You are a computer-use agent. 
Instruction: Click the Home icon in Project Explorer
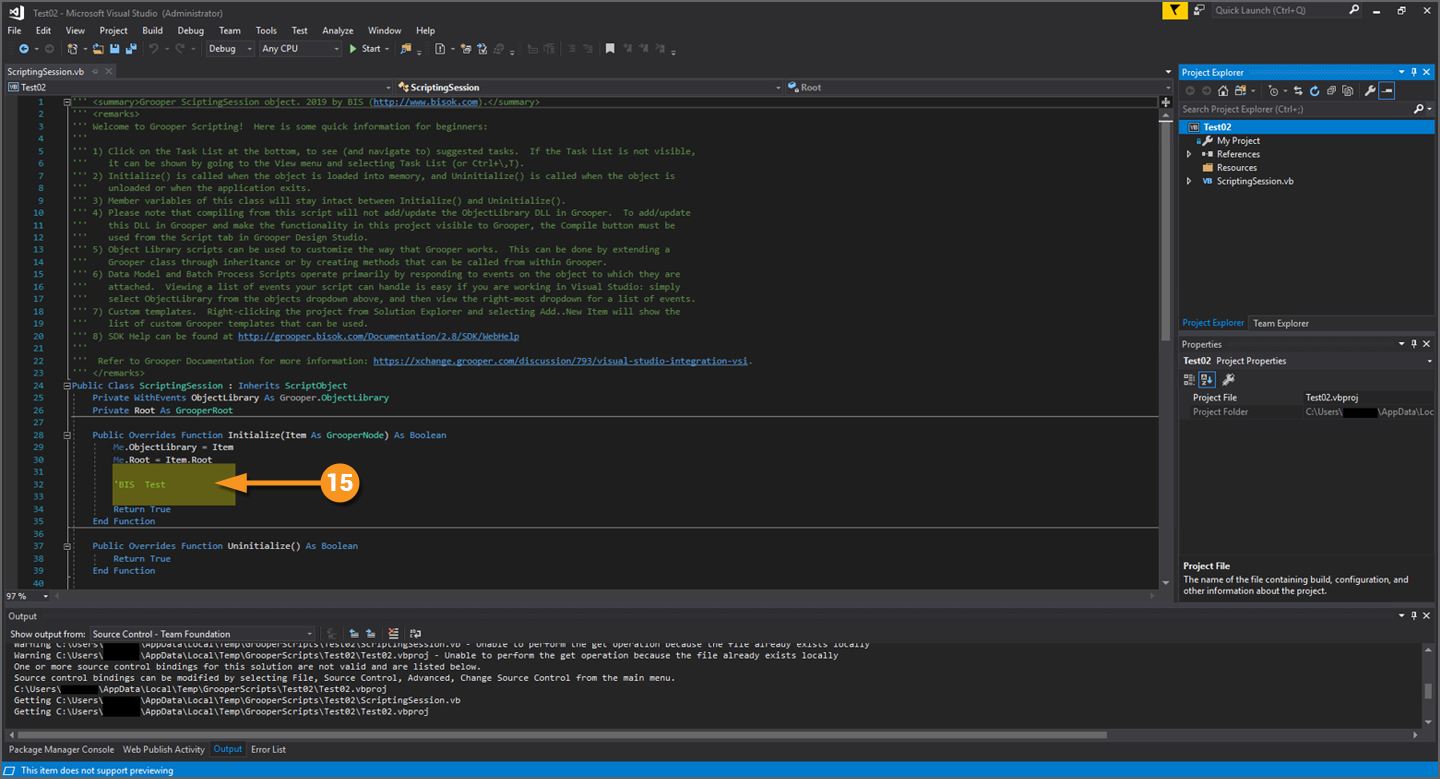click(x=1222, y=91)
